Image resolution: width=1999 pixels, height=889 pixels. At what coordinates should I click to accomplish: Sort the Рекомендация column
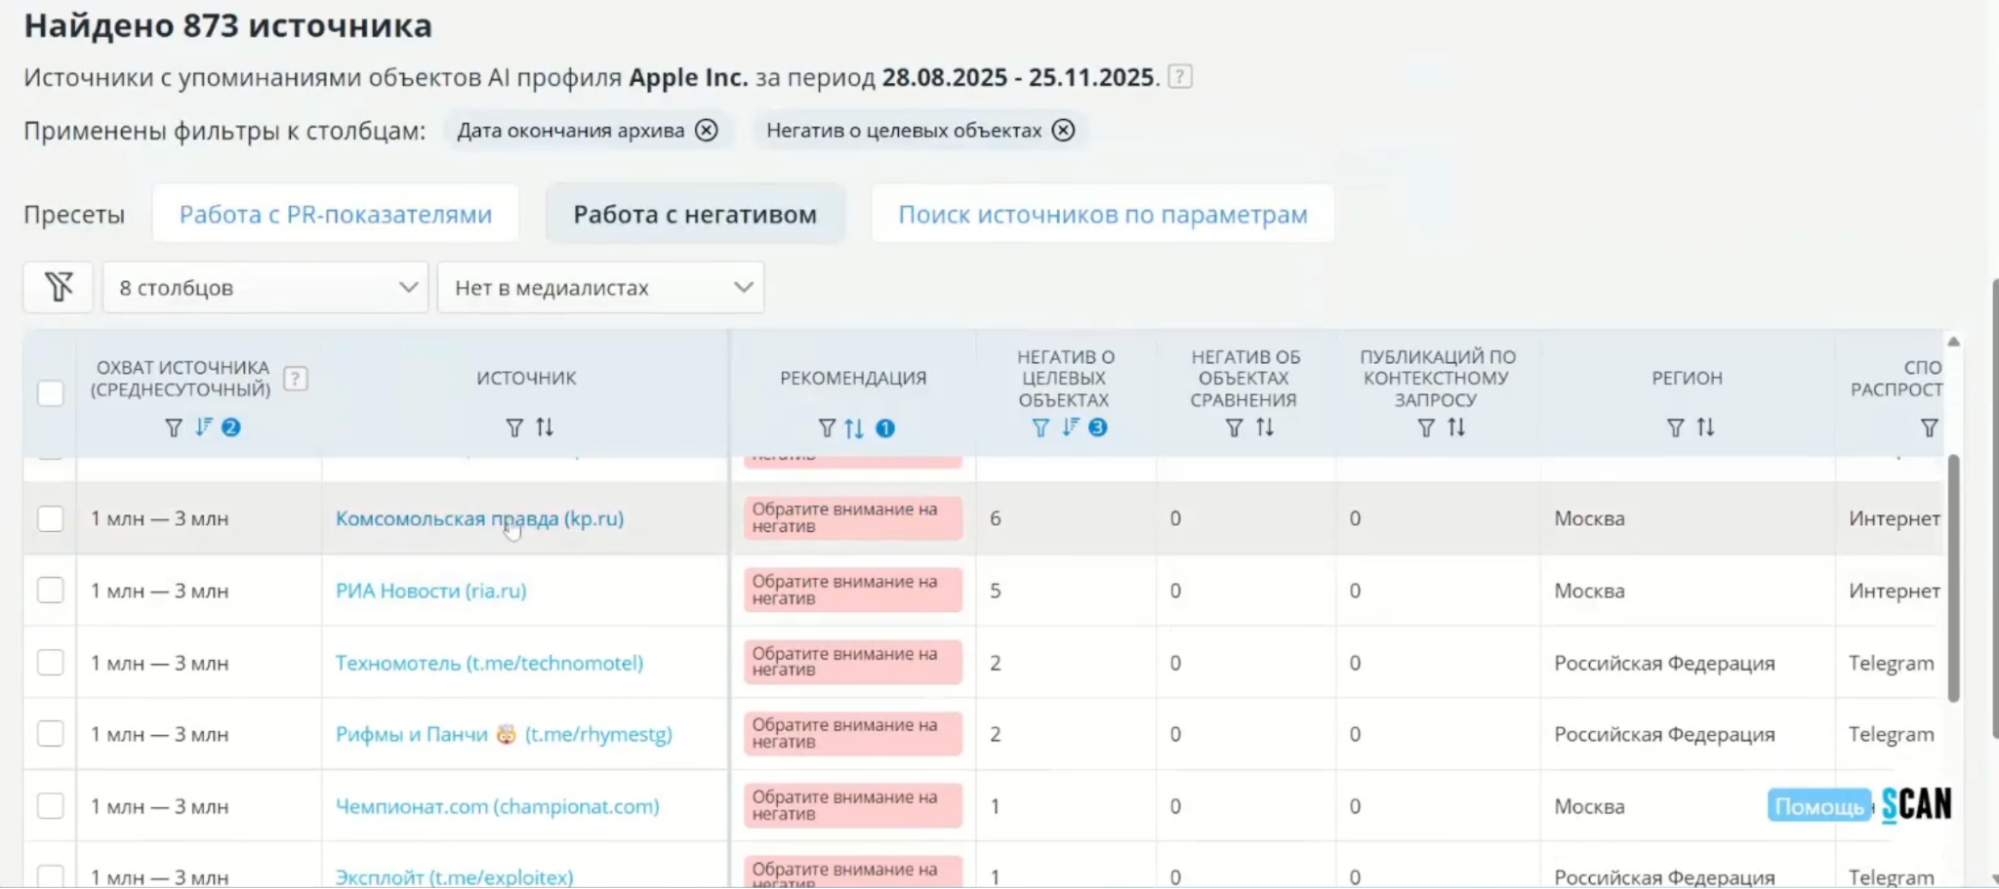point(854,428)
